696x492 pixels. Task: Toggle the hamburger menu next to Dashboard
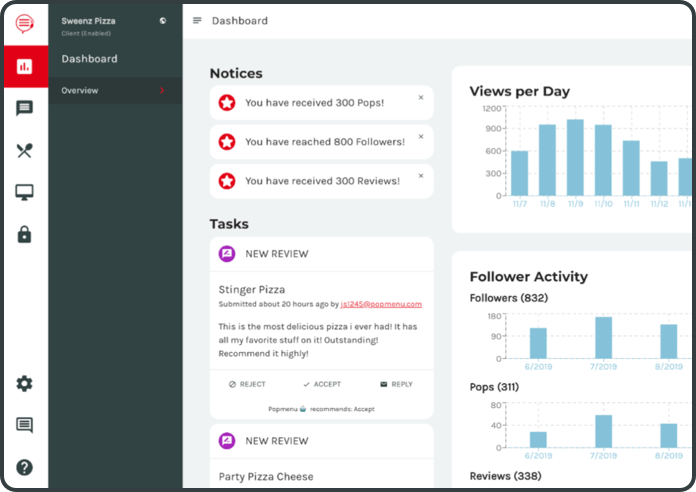(197, 21)
